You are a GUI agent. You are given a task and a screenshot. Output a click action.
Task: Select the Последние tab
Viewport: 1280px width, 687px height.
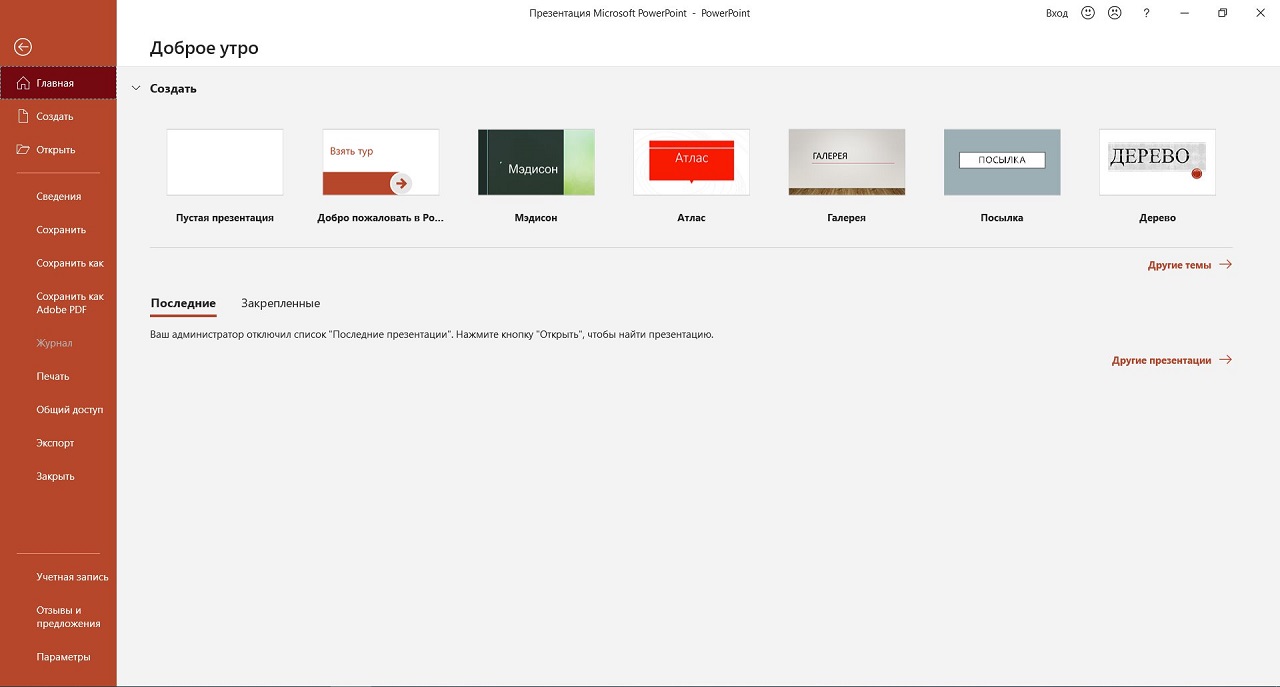click(183, 303)
